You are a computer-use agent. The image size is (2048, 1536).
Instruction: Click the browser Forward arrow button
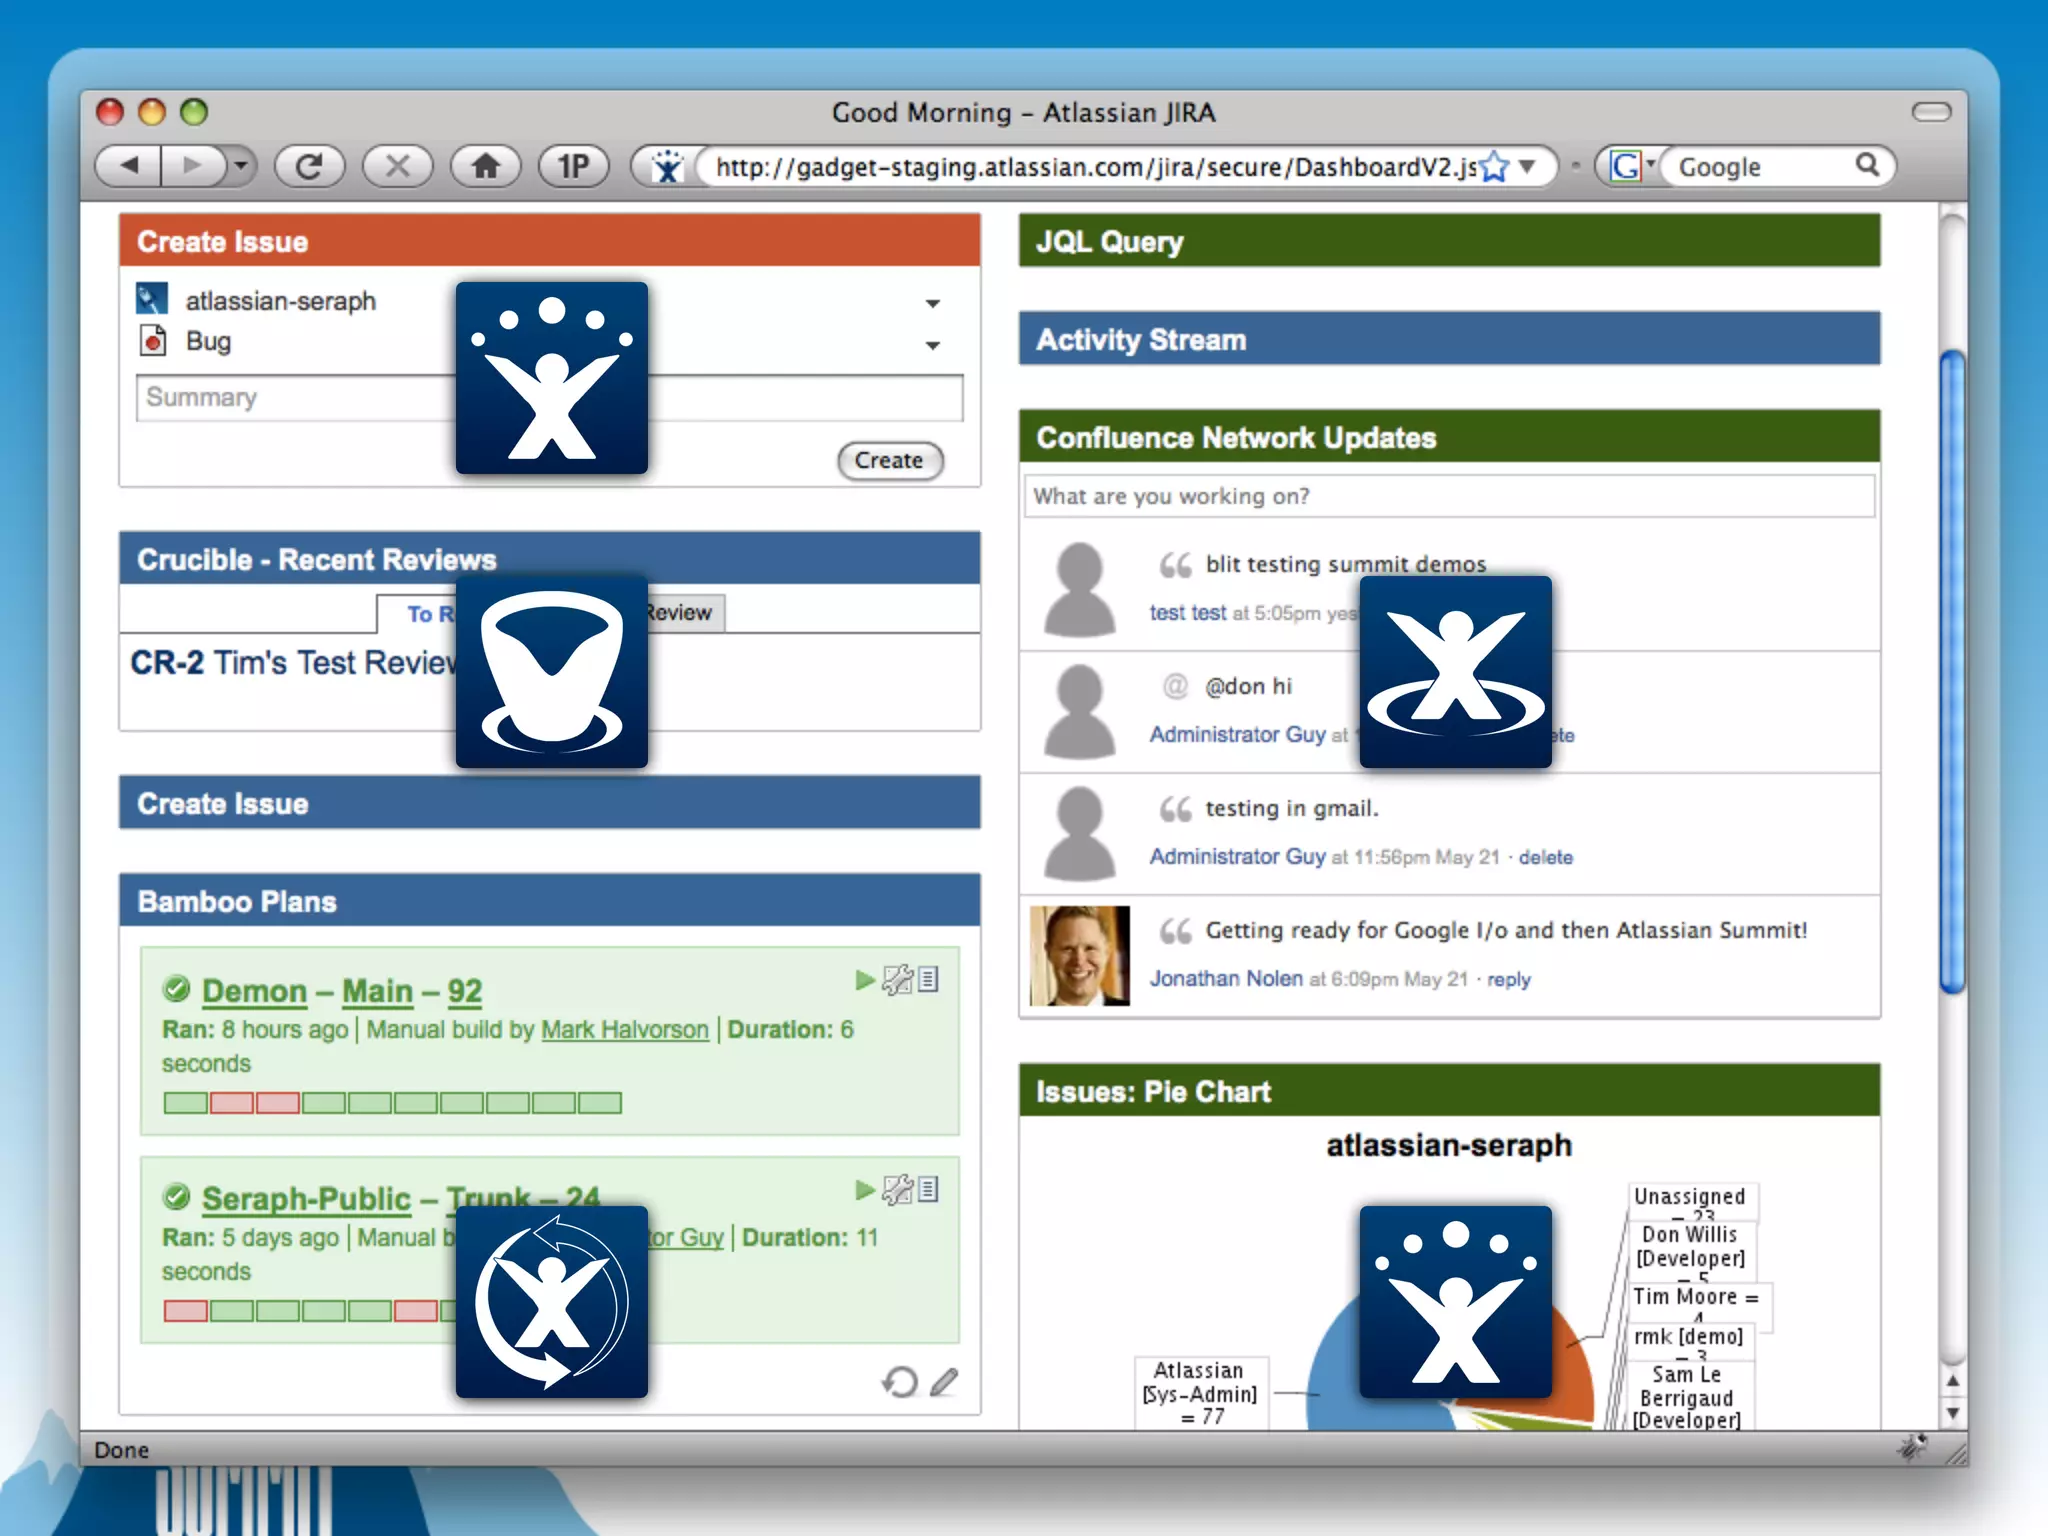(192, 166)
